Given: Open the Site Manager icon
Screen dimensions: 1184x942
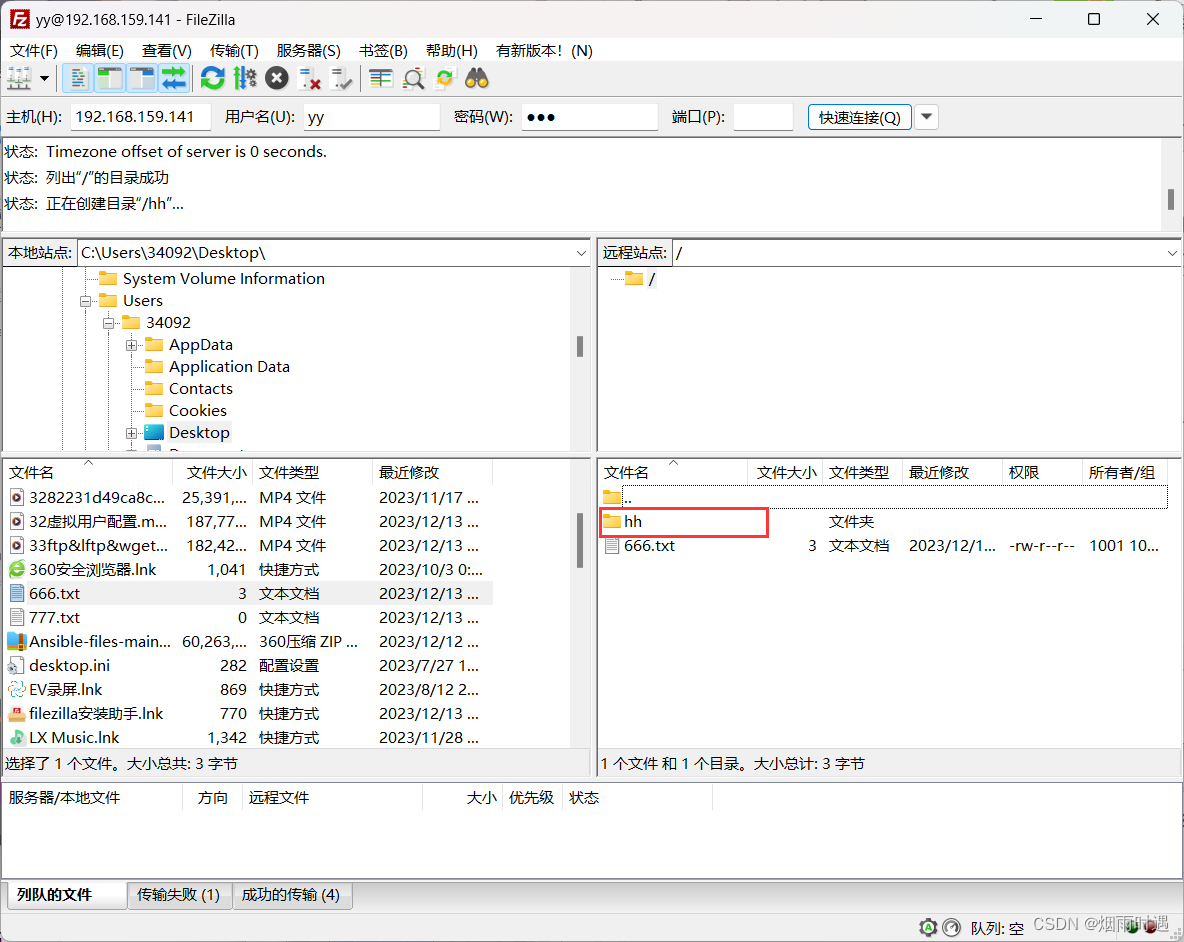Looking at the screenshot, I should (x=19, y=78).
